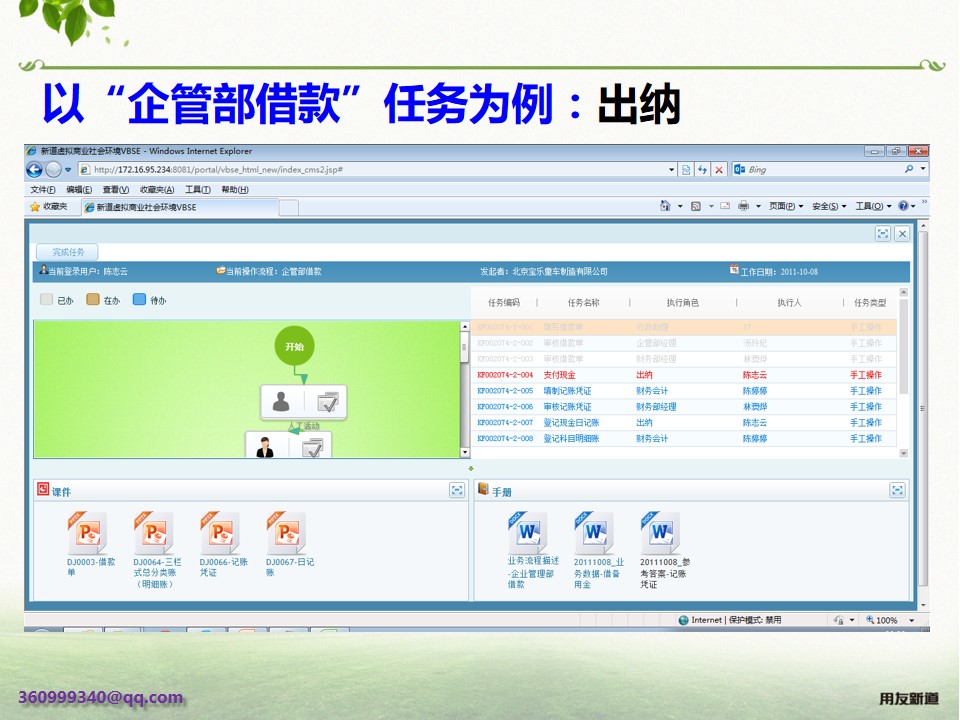The height and width of the screenshot is (720, 960).
Task: Open the search provider dropdown arrow
Action: (923, 169)
